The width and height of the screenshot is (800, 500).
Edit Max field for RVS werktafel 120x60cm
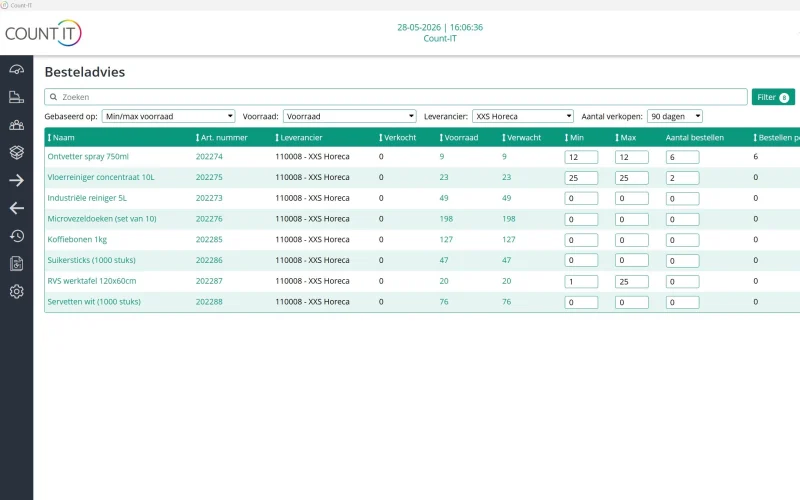(632, 282)
